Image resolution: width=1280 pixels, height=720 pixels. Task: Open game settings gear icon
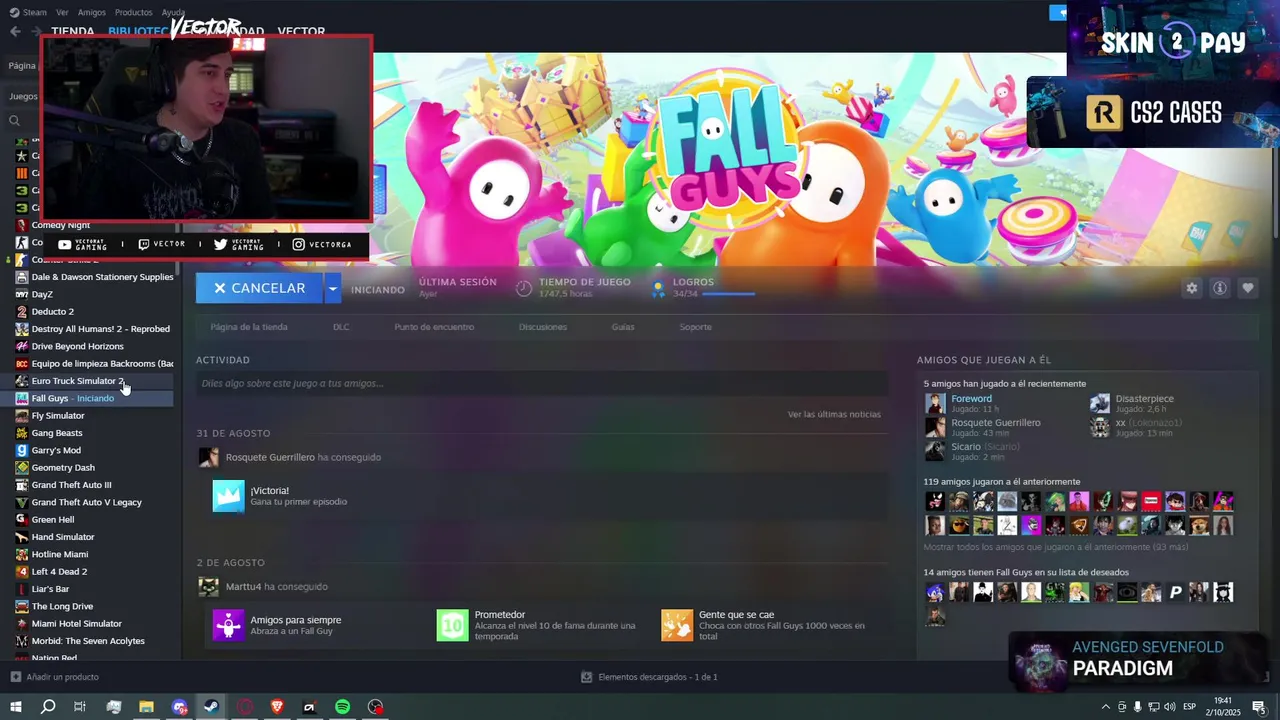coord(1191,288)
